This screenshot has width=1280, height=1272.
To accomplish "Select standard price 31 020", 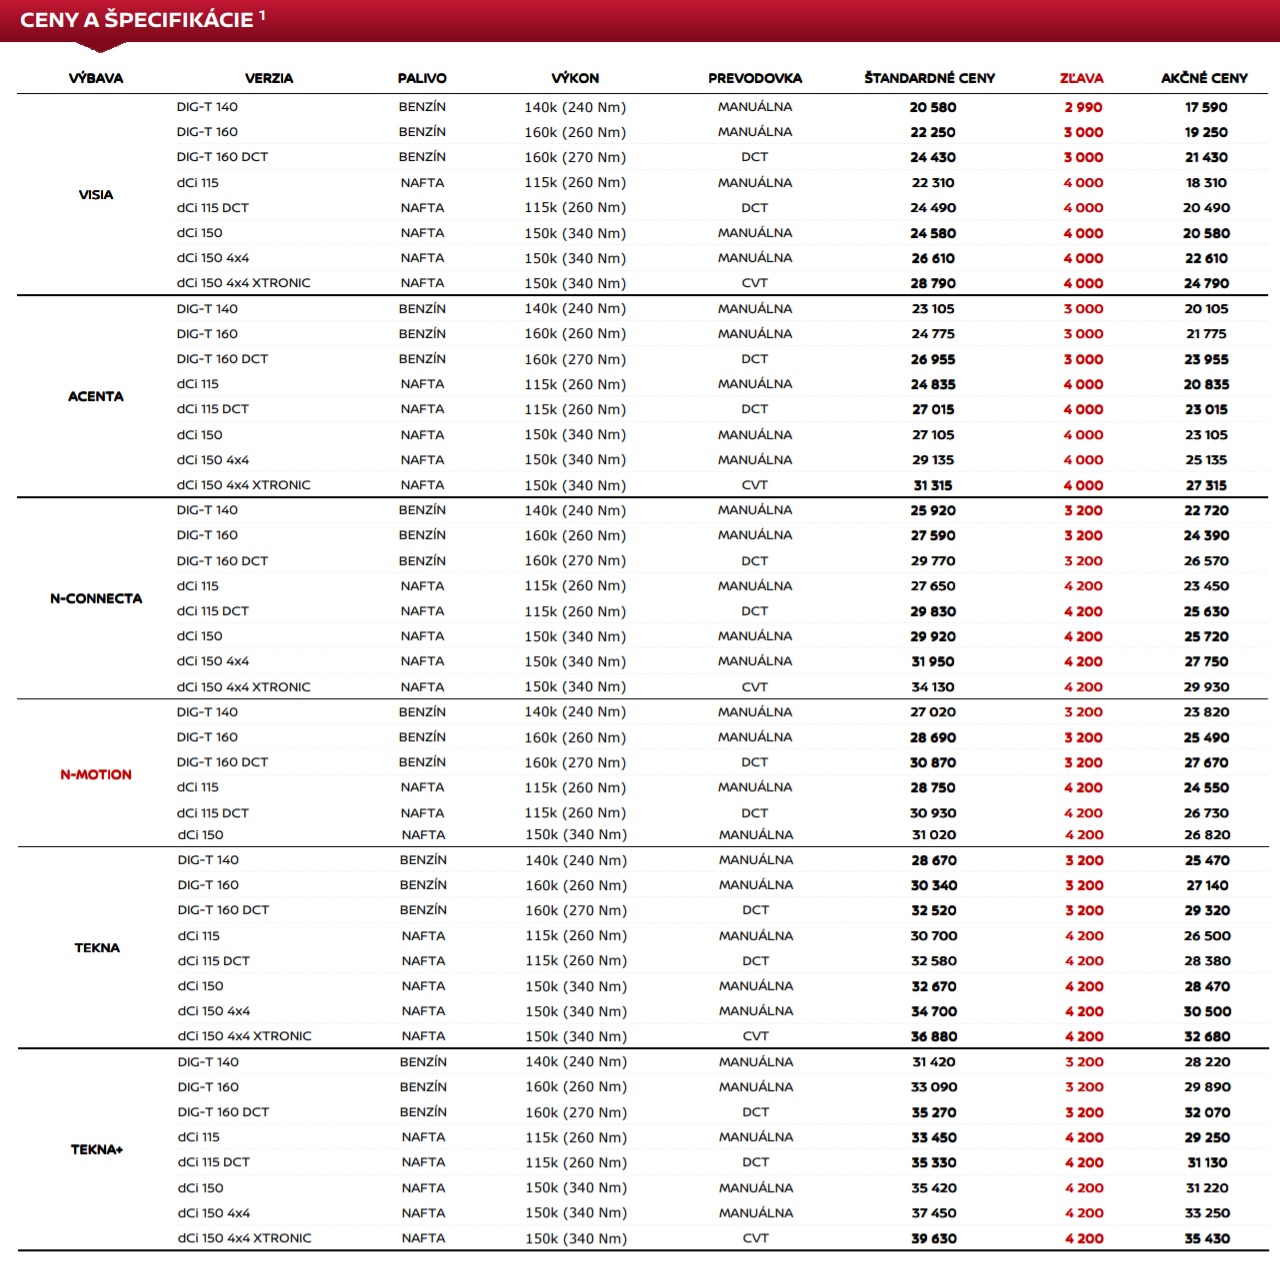I will 933,835.
